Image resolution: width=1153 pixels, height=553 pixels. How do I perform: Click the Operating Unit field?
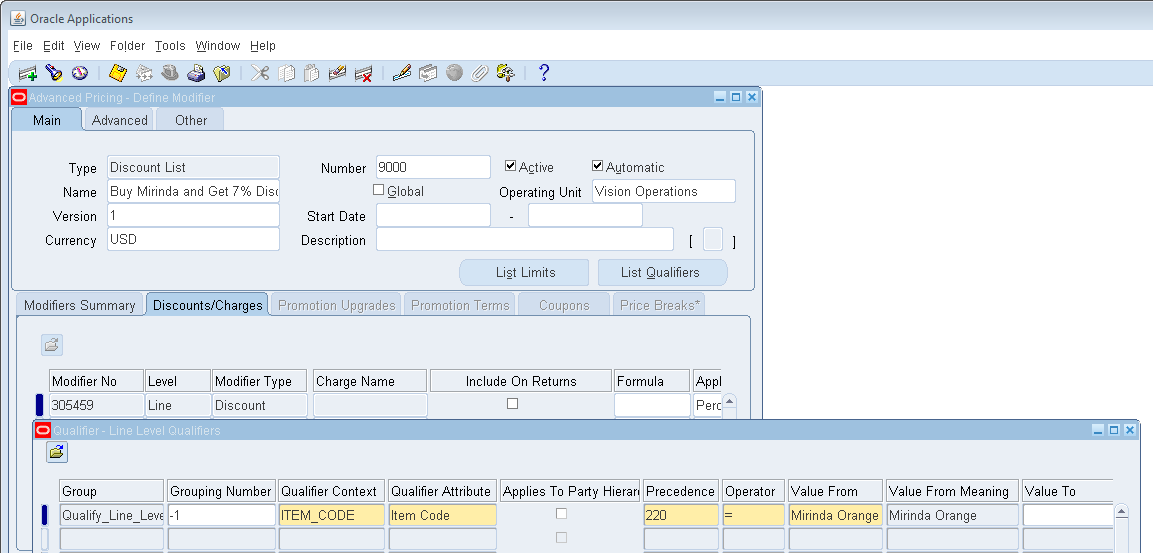[x=663, y=191]
